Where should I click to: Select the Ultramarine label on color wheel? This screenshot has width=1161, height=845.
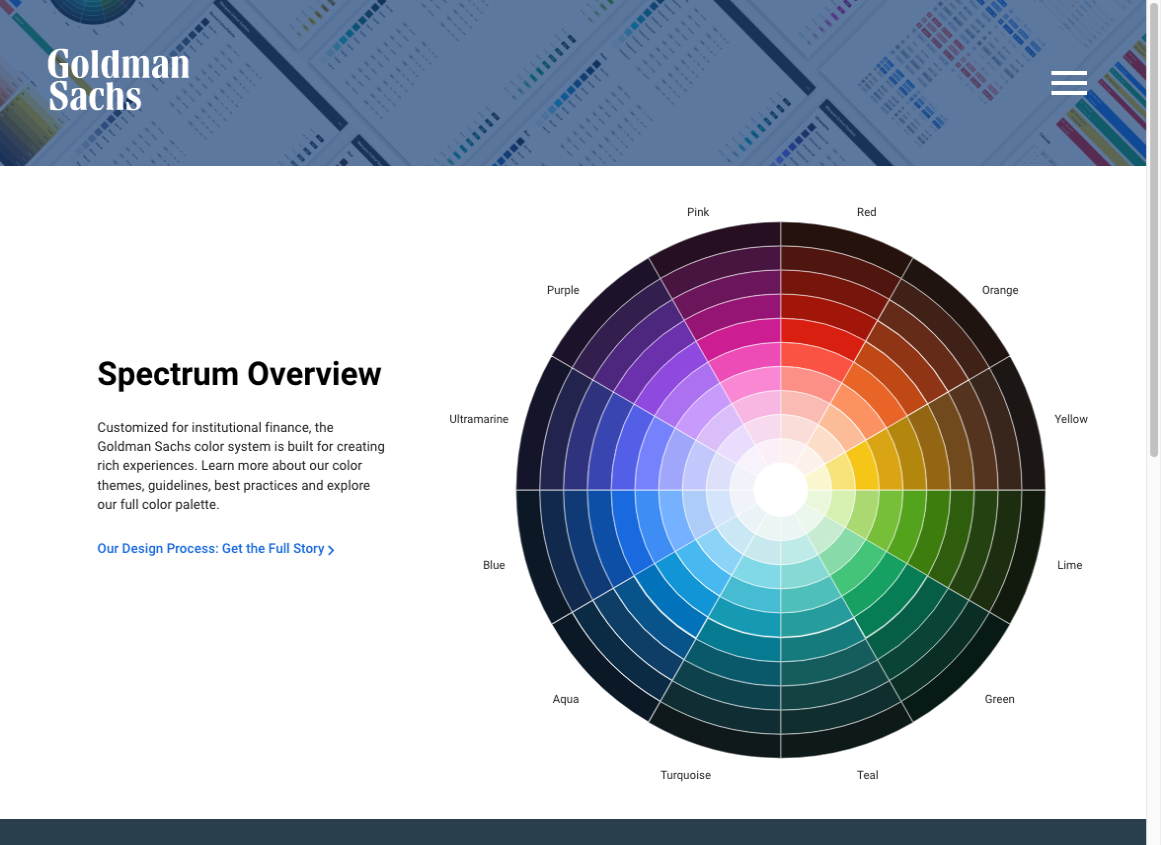coord(478,419)
